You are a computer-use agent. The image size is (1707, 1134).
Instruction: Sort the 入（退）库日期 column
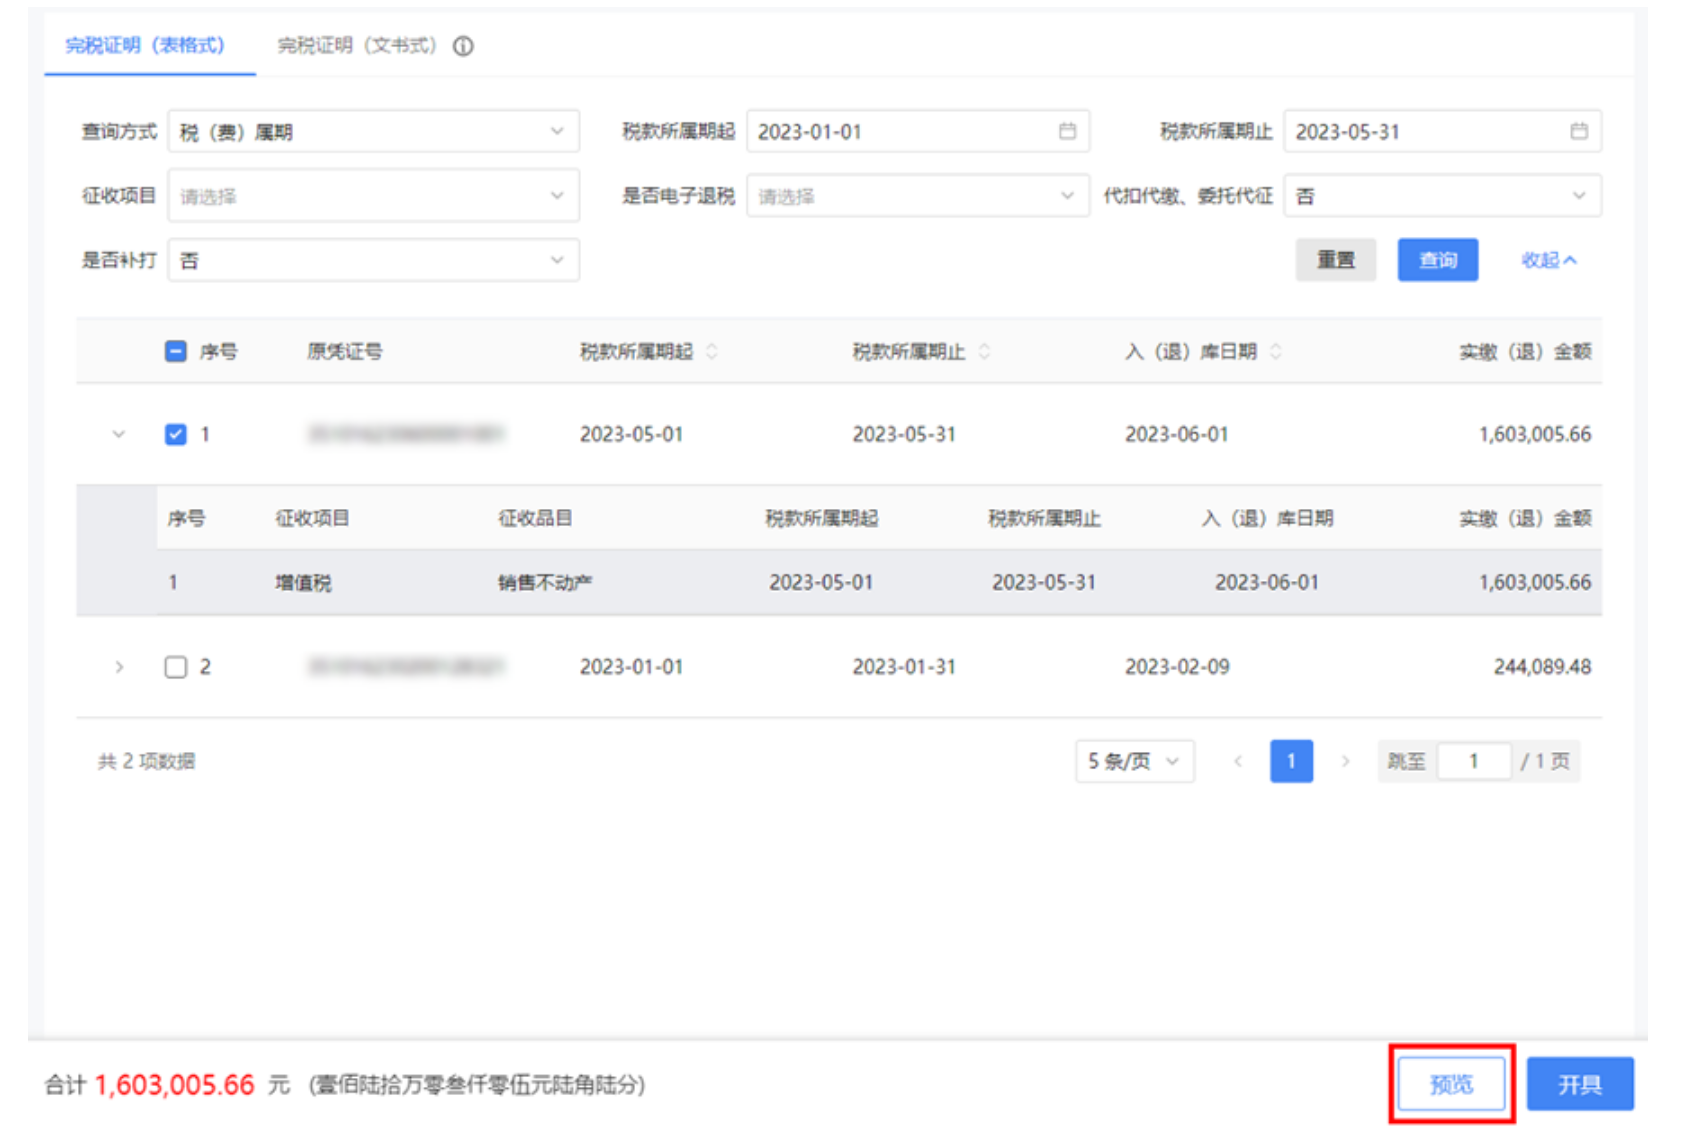pyautogui.click(x=1275, y=351)
